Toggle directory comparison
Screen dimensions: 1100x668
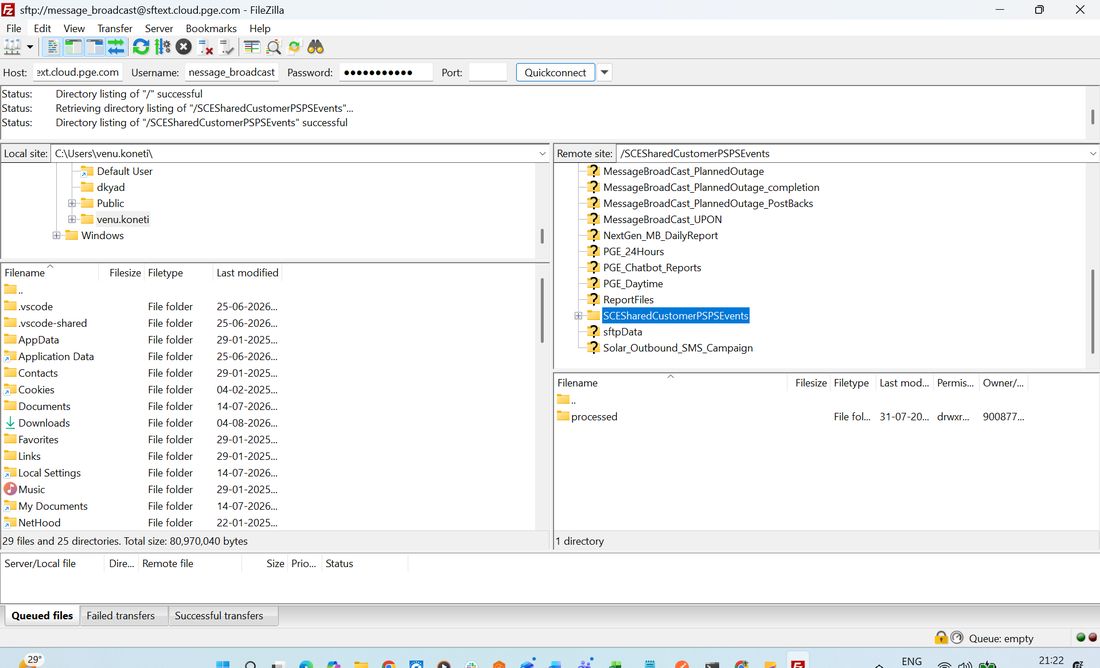274,47
